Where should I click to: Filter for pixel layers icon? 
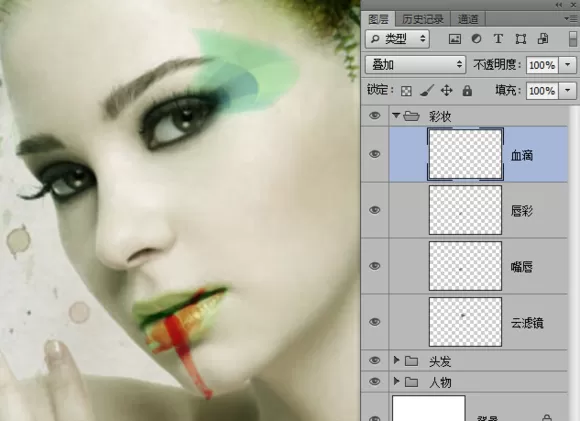[455, 39]
